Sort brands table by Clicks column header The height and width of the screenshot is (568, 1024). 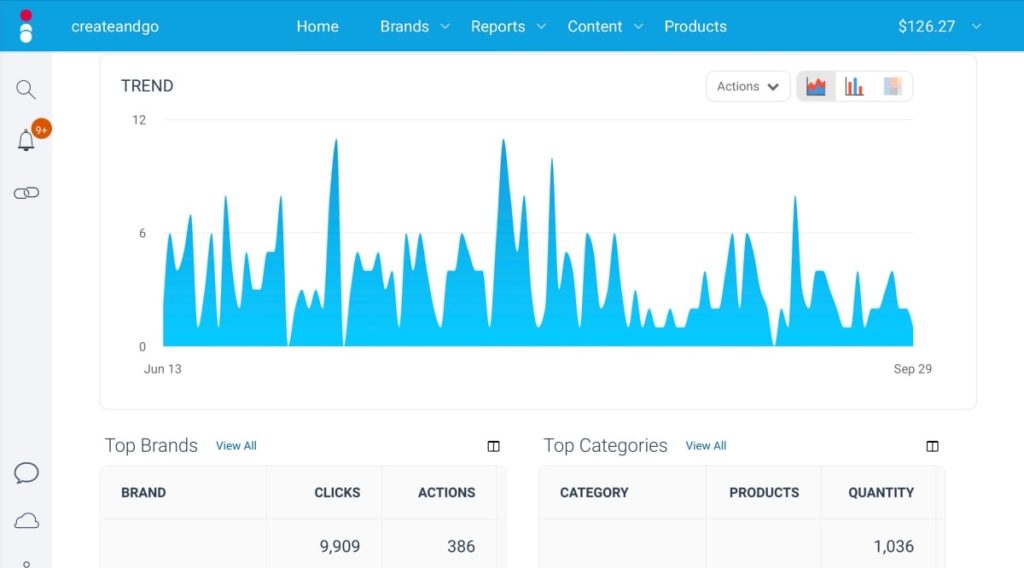click(337, 492)
